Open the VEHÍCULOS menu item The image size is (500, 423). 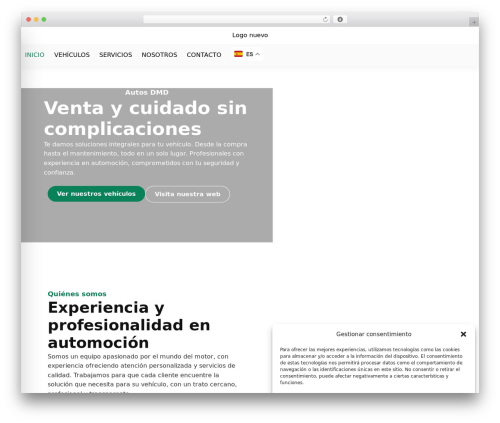tap(72, 55)
